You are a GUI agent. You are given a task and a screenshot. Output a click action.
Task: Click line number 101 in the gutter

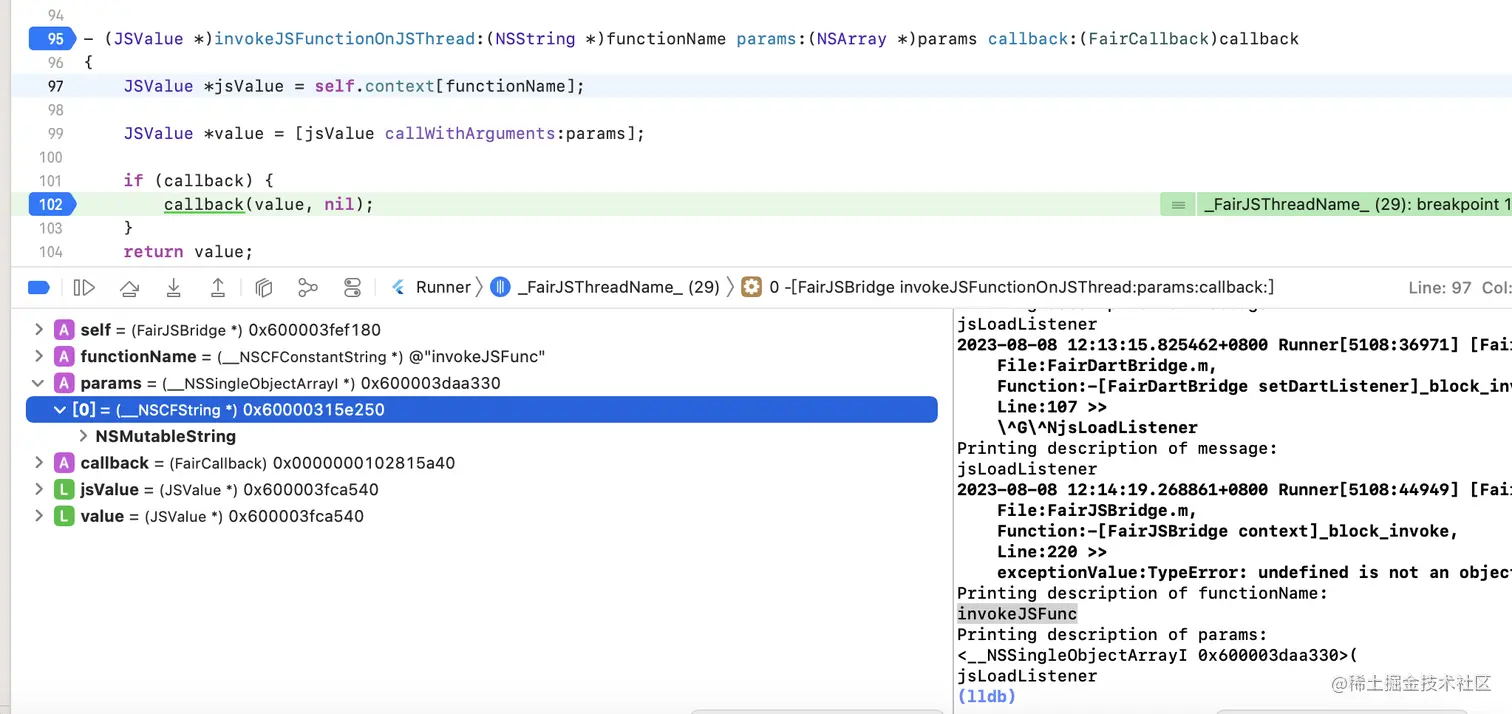[51, 180]
